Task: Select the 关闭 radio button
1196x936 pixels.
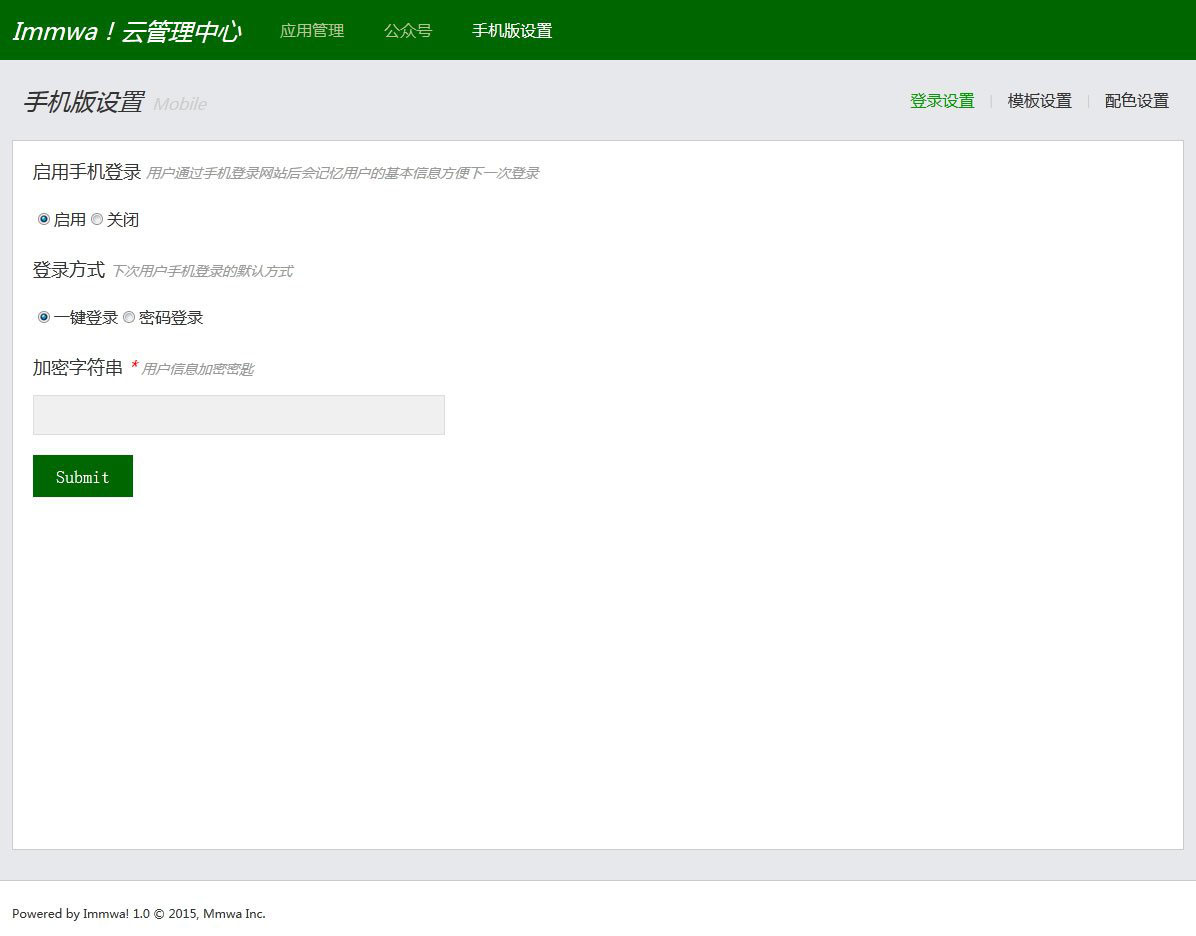Action: [x=97, y=219]
